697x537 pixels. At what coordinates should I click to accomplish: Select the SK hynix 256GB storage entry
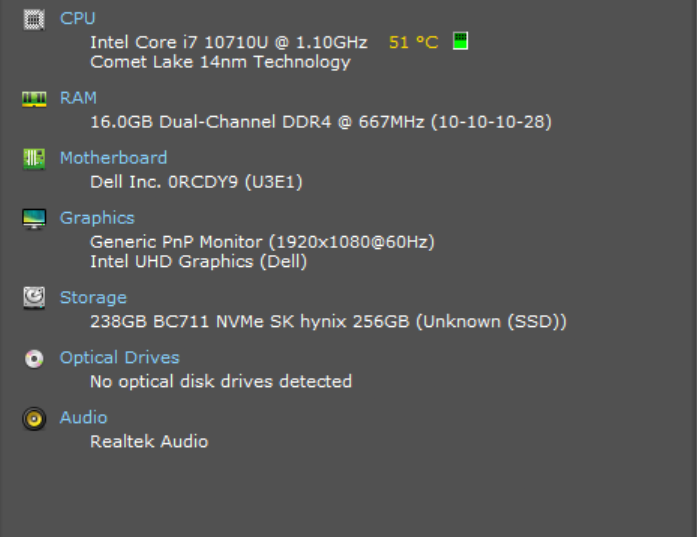(328, 322)
